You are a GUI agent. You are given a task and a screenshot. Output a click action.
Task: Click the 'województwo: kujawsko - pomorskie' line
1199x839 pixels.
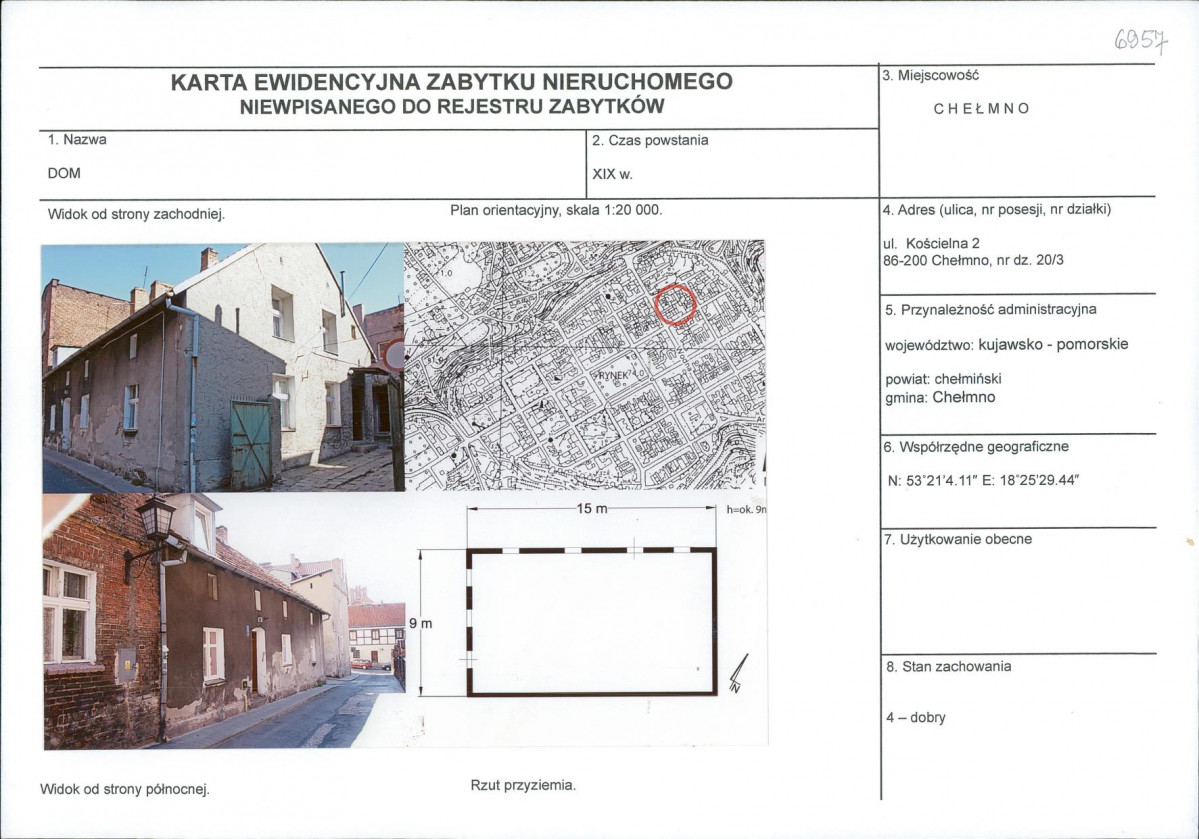point(1006,345)
